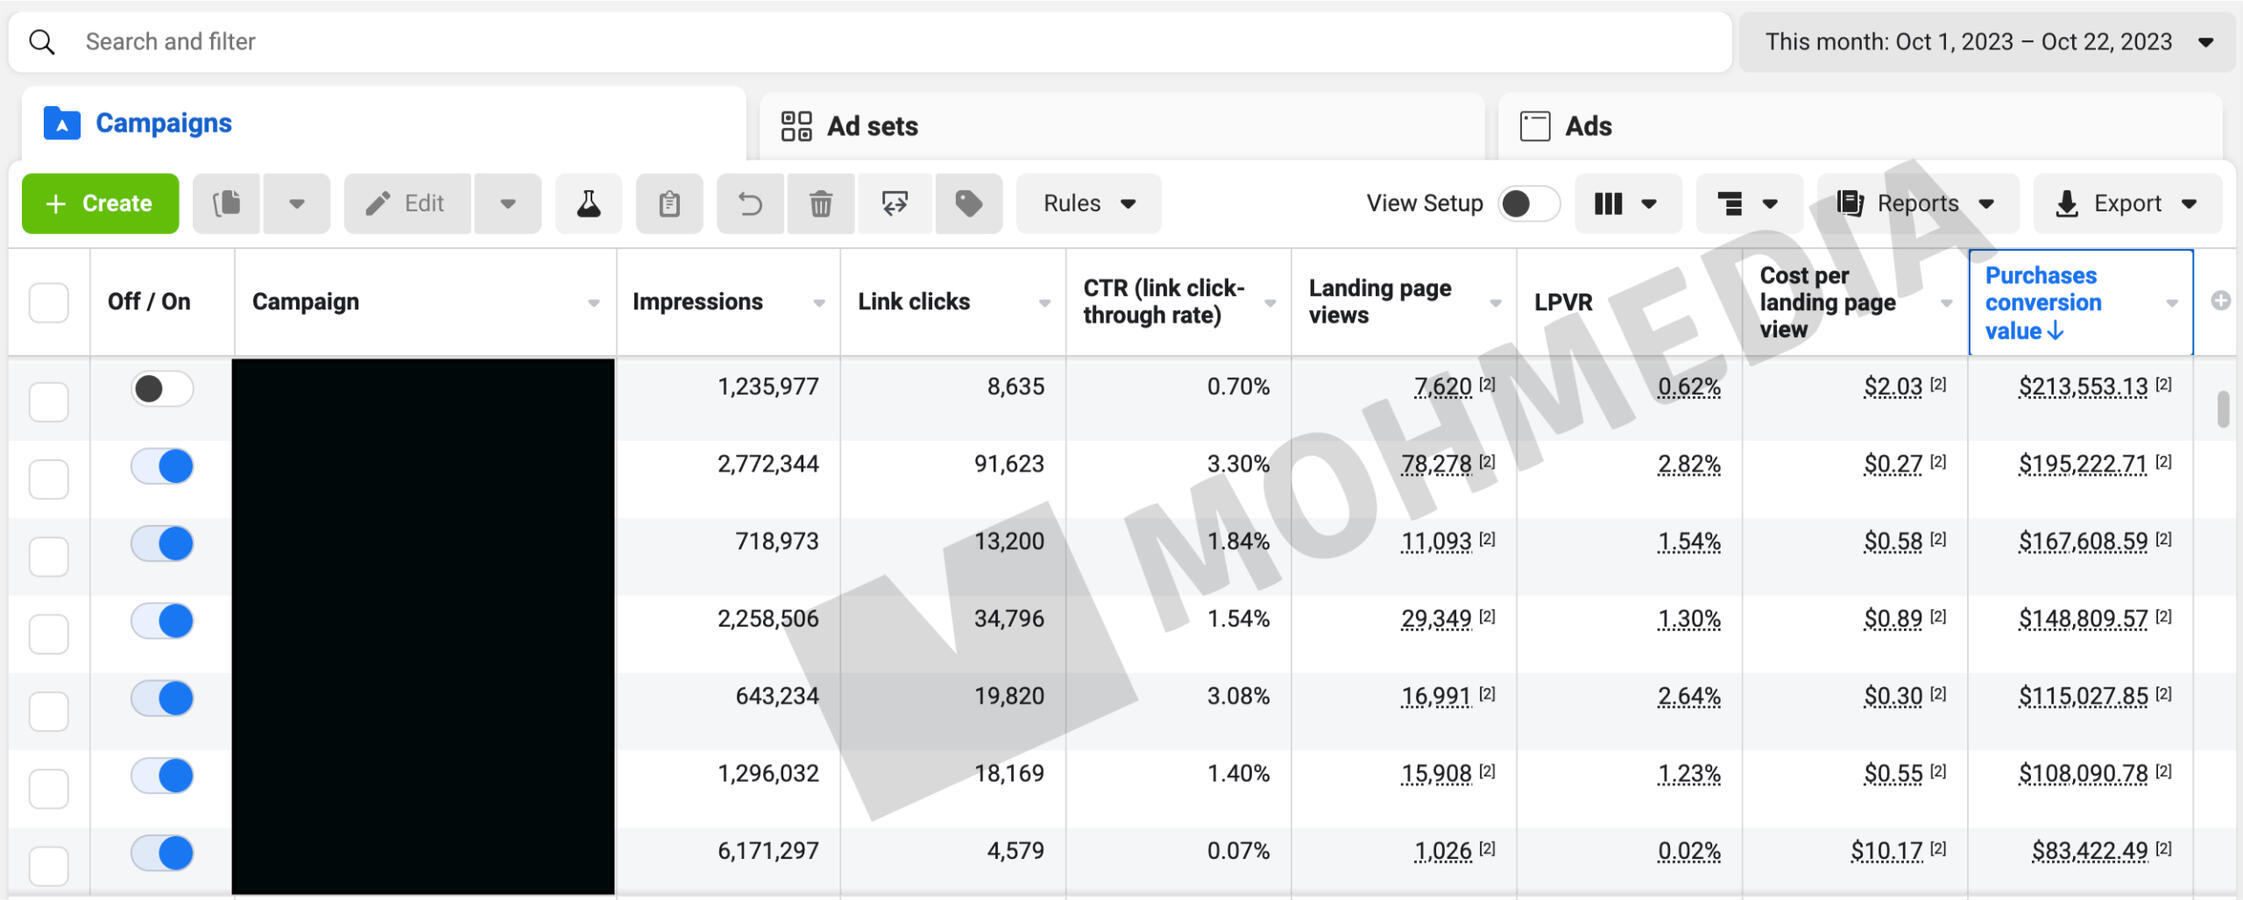Toggle the View Setup switch
The height and width of the screenshot is (900, 2243).
[1528, 204]
